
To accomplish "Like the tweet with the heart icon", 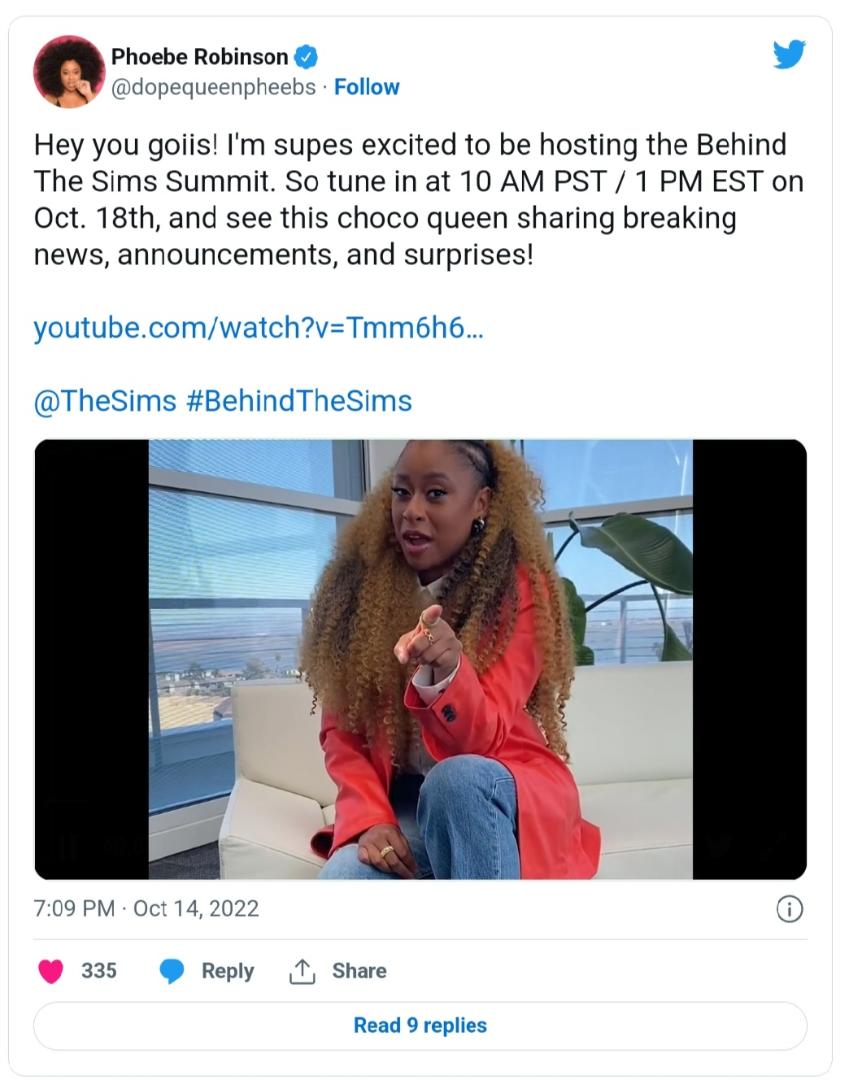I will [51, 971].
